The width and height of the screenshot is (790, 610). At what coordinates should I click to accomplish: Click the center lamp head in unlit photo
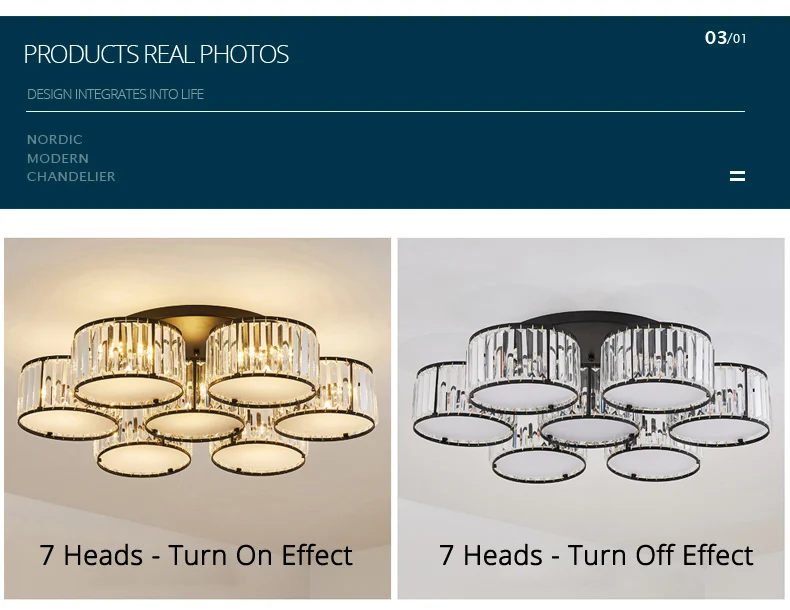[x=589, y=429]
